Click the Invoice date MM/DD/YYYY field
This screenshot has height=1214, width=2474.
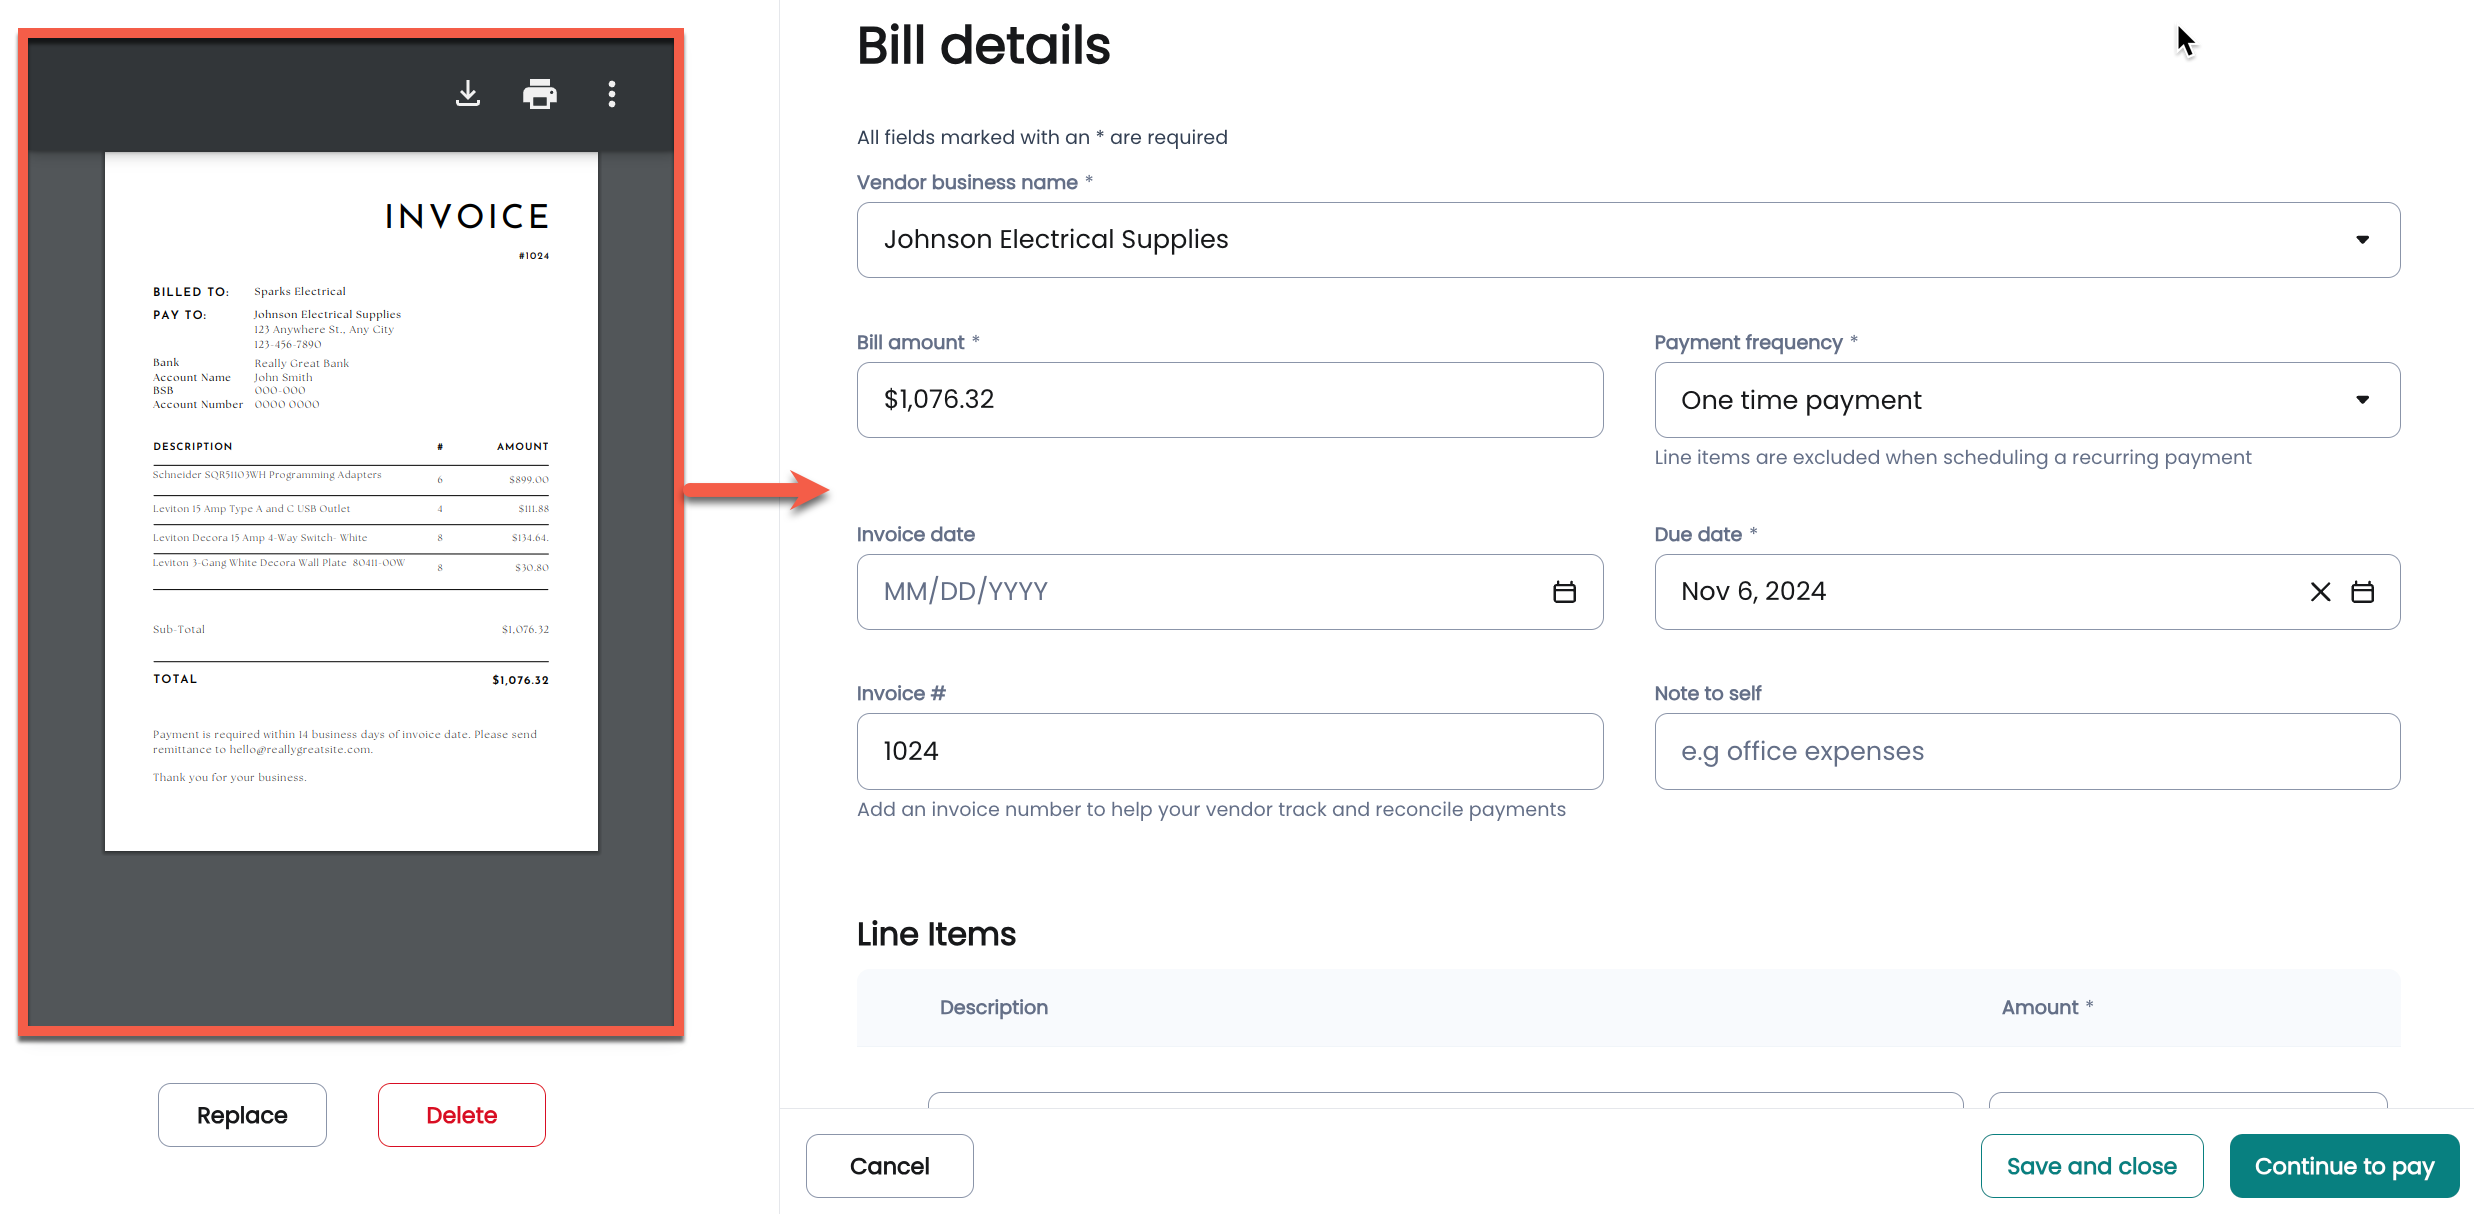(x=1200, y=592)
